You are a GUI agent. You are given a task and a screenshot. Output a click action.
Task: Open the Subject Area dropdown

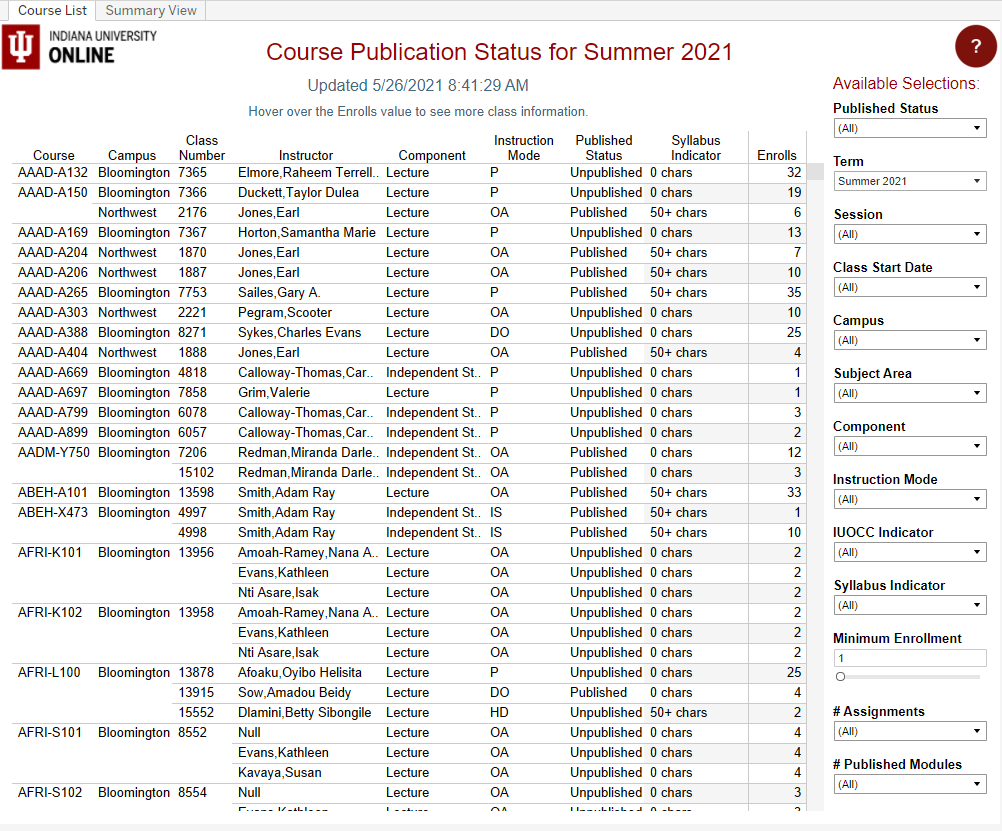click(909, 393)
